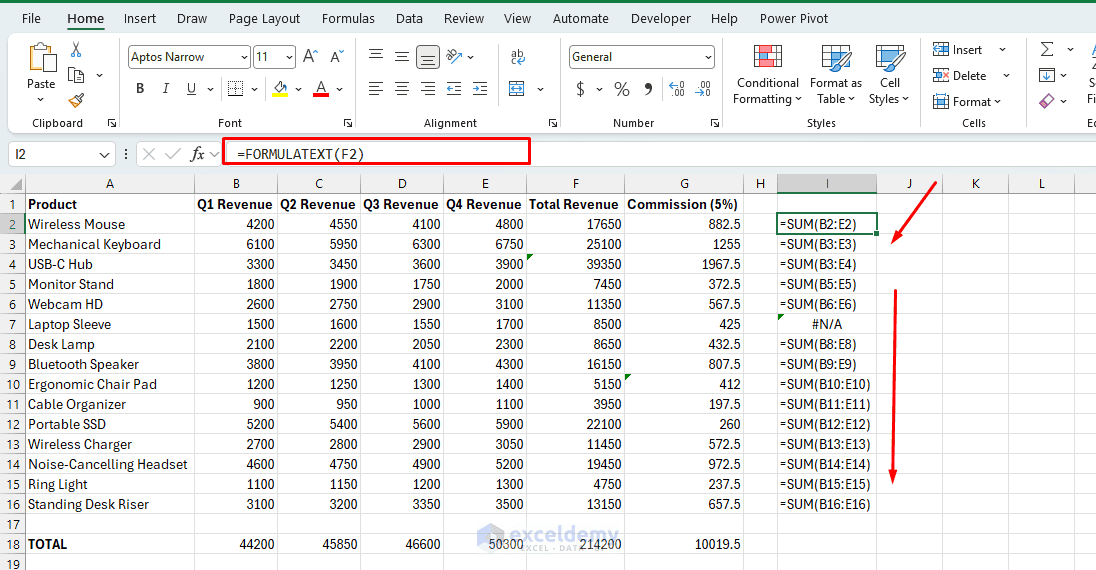Switch to the Page Layout tab
The width and height of the screenshot is (1096, 570).
264,19
